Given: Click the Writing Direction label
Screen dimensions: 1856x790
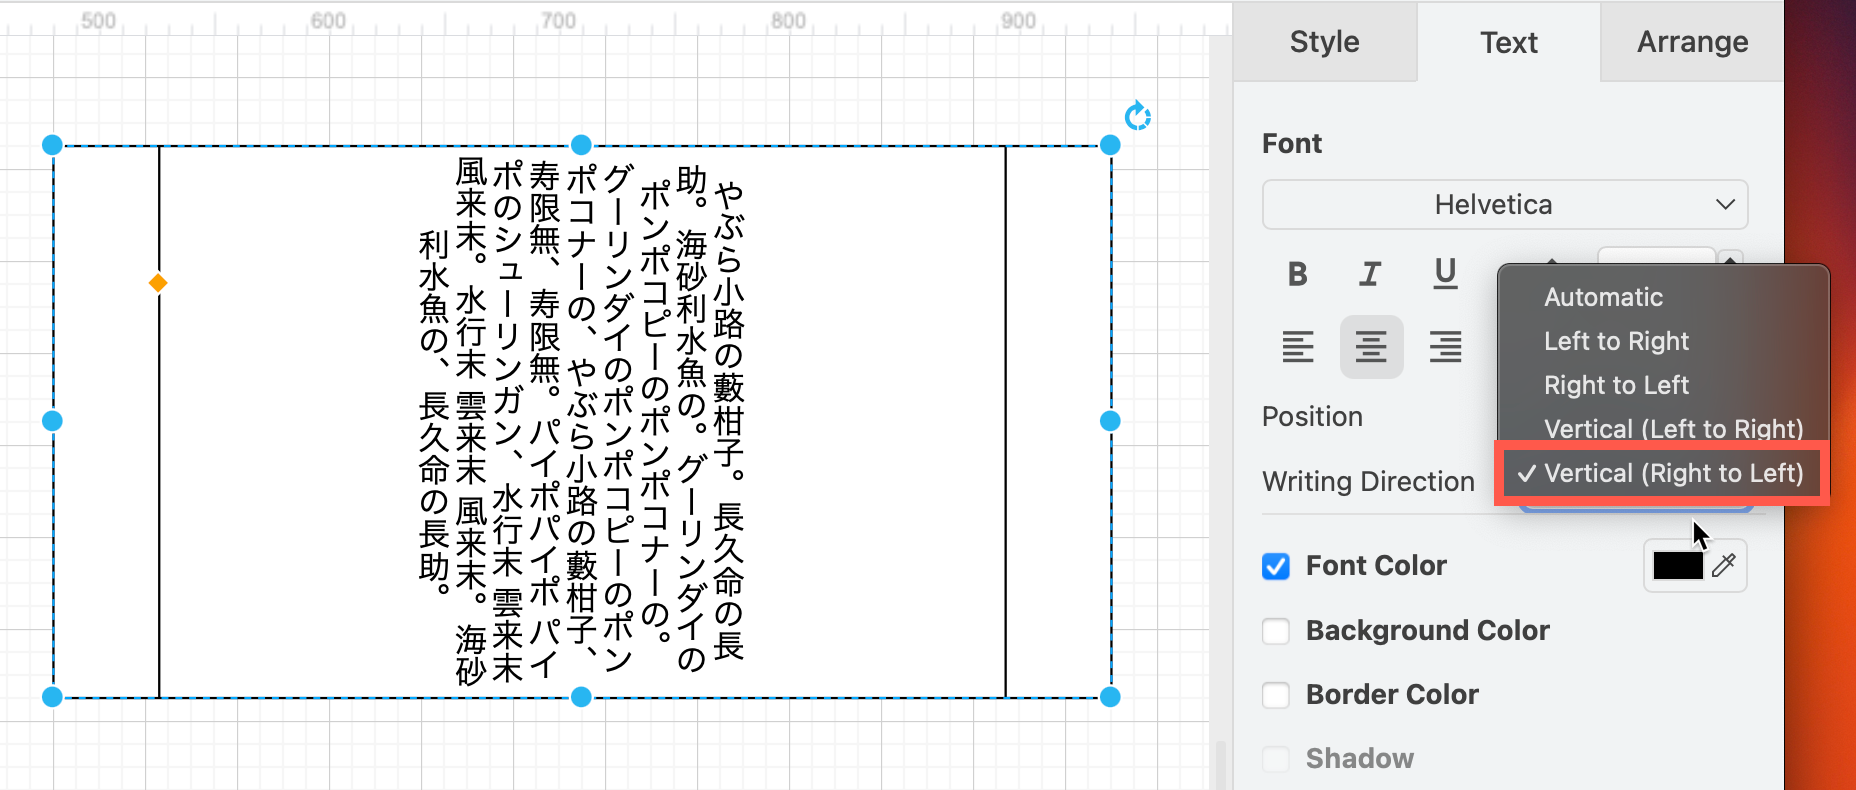Looking at the screenshot, I should pyautogui.click(x=1368, y=482).
